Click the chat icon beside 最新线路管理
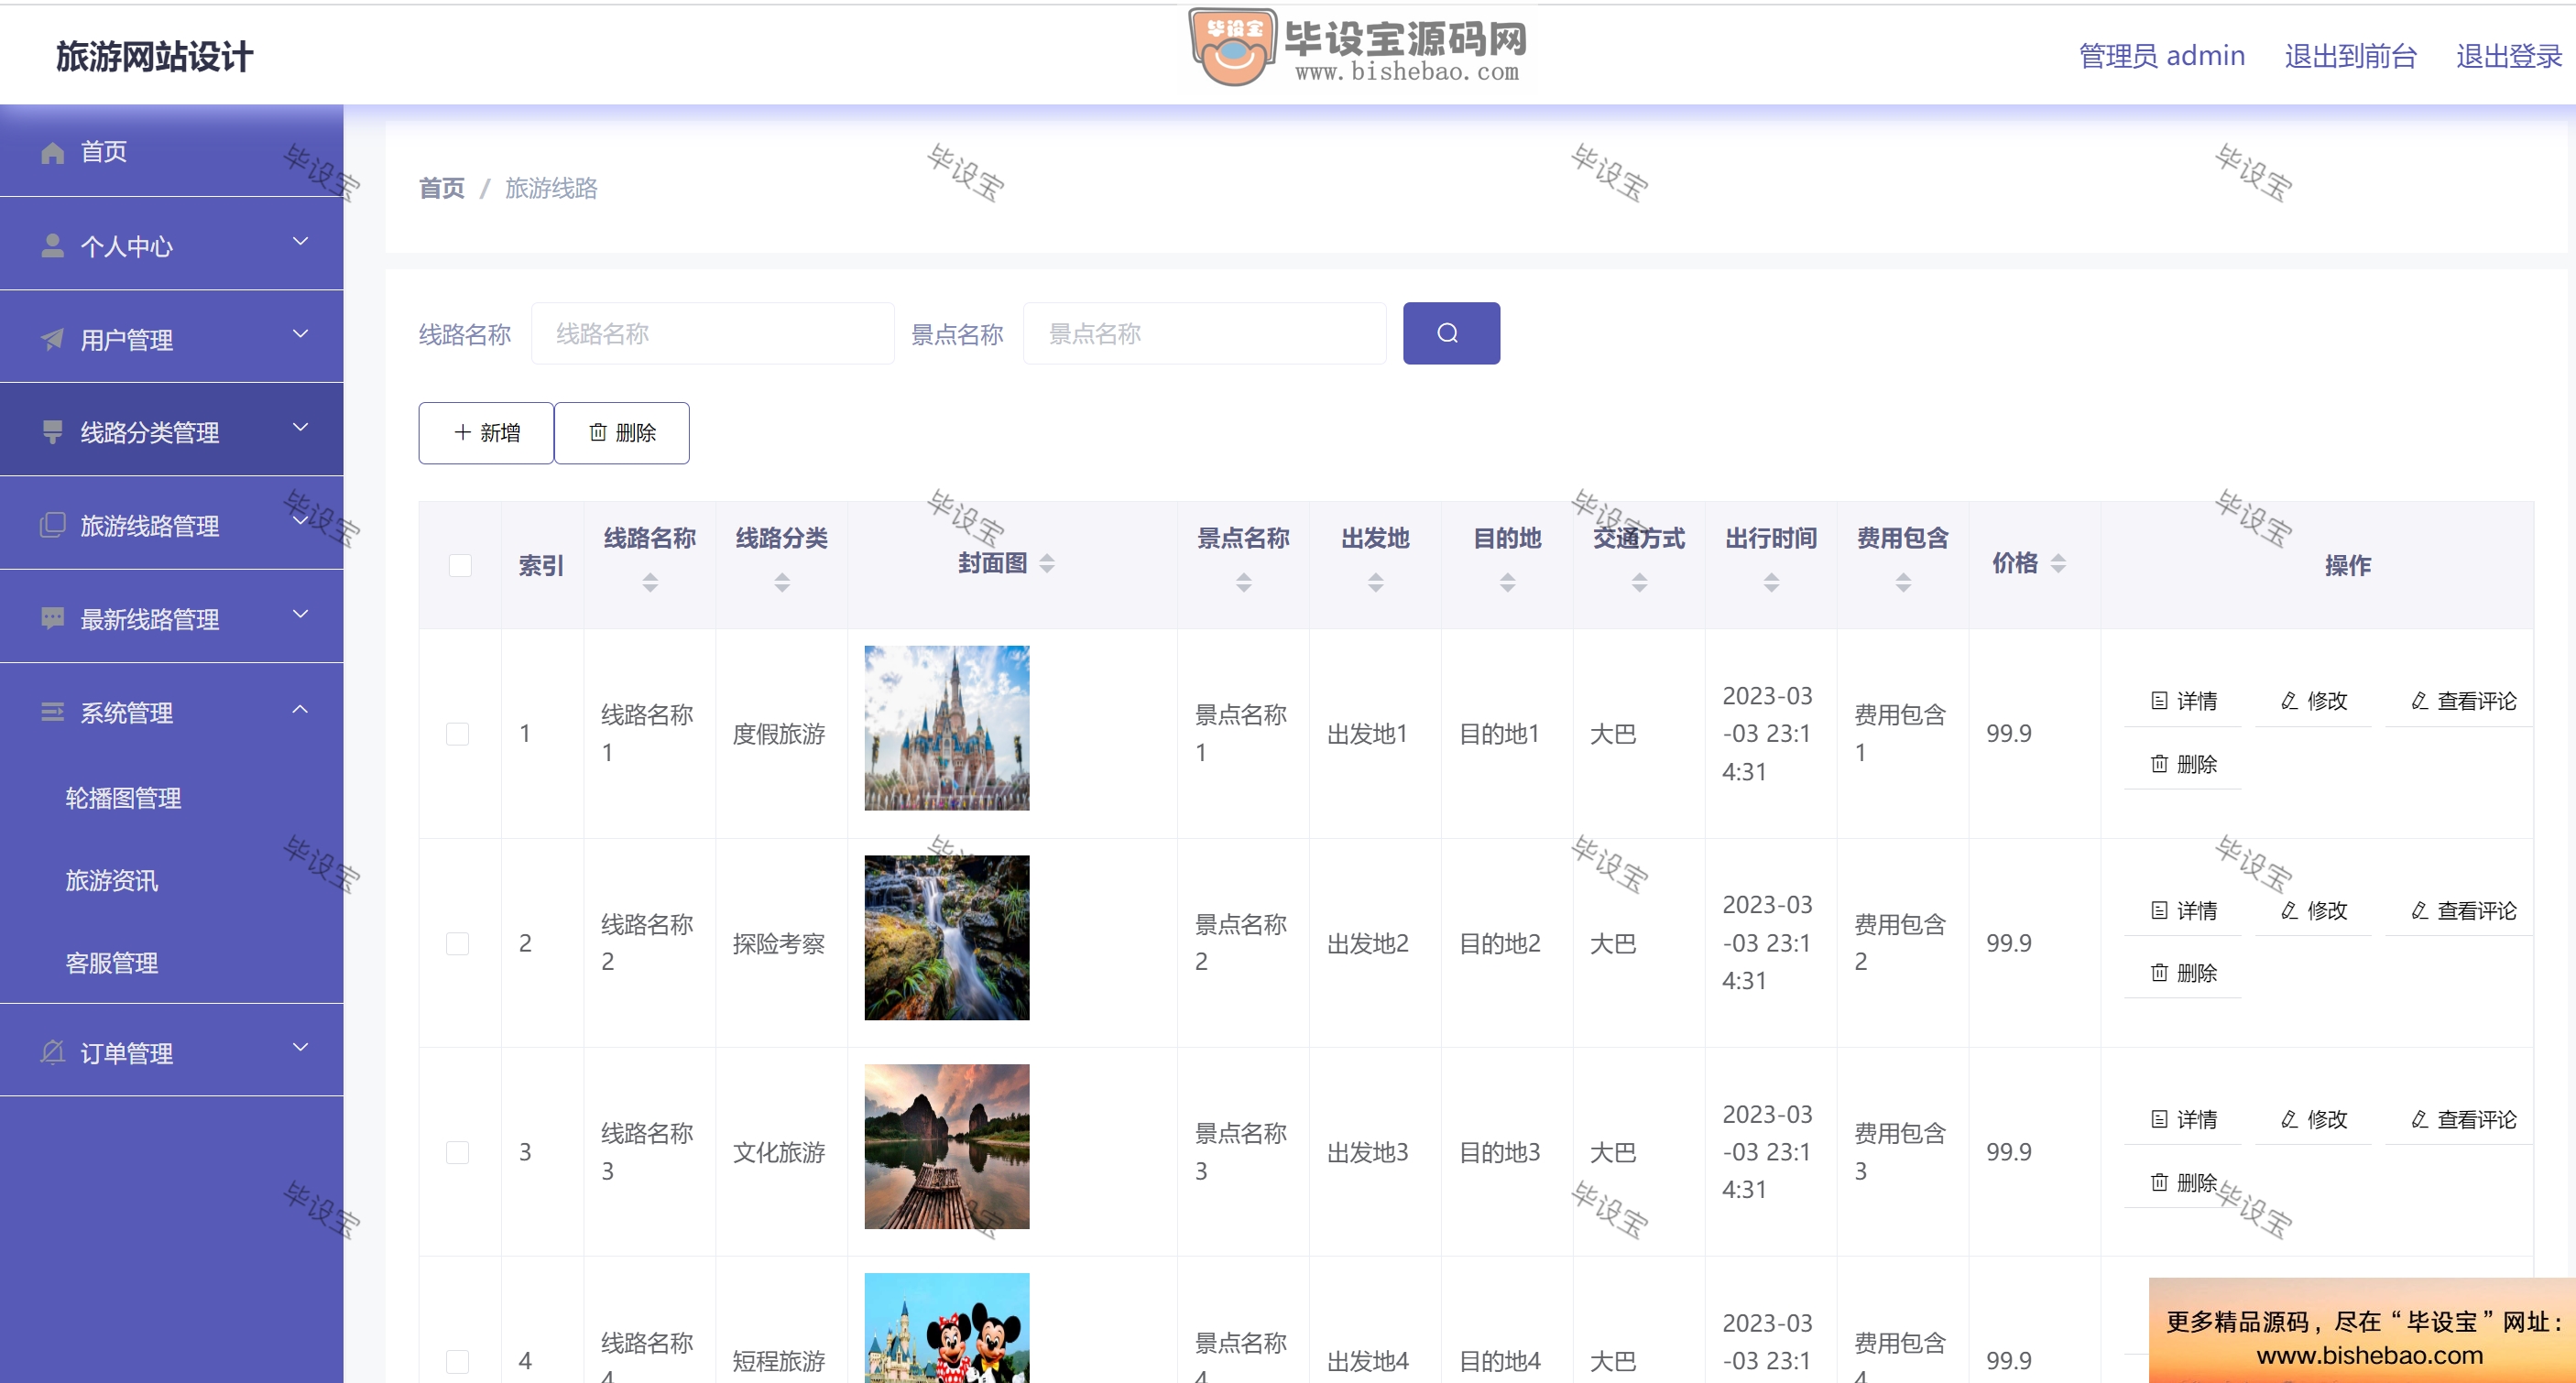Image resolution: width=2576 pixels, height=1383 pixels. (x=53, y=618)
